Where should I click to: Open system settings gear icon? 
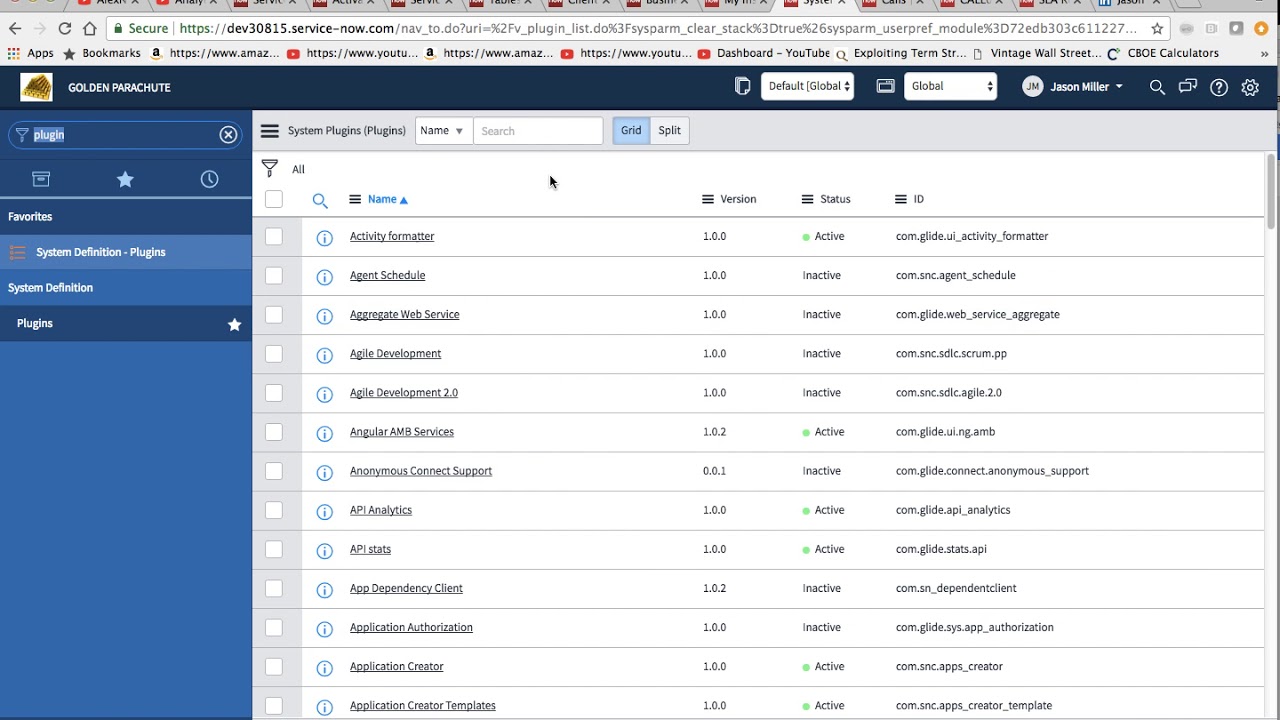(x=1250, y=87)
